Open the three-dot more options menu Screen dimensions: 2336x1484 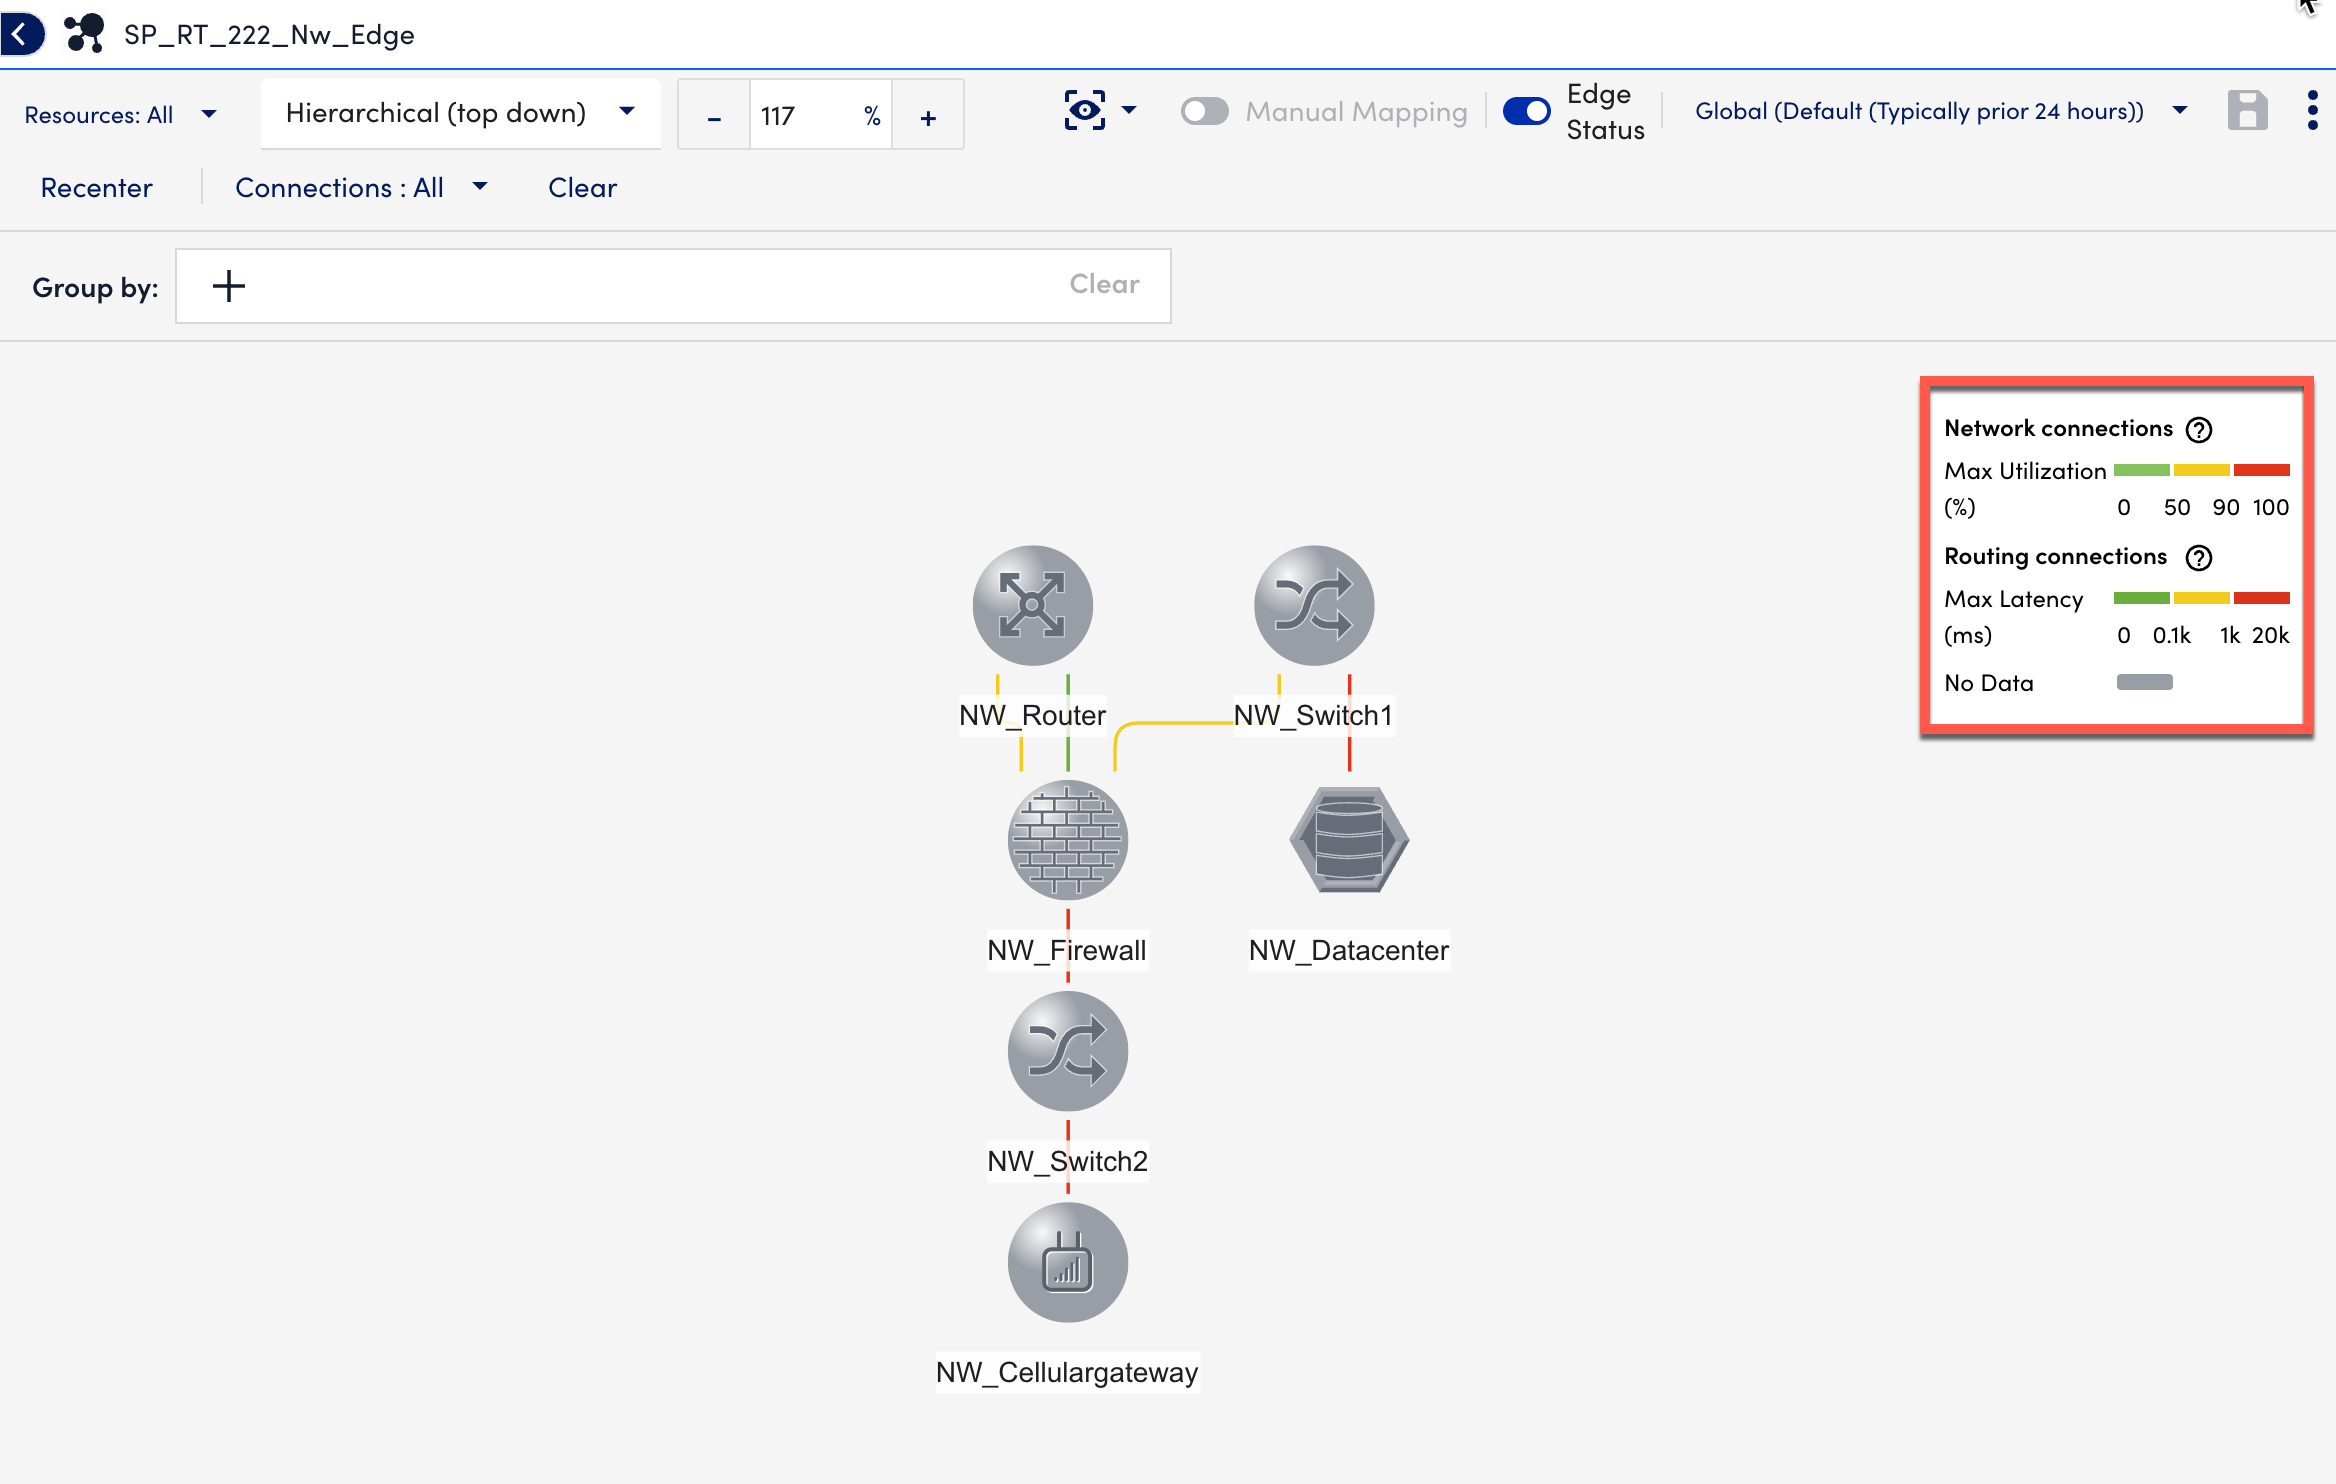pyautogui.click(x=2312, y=110)
